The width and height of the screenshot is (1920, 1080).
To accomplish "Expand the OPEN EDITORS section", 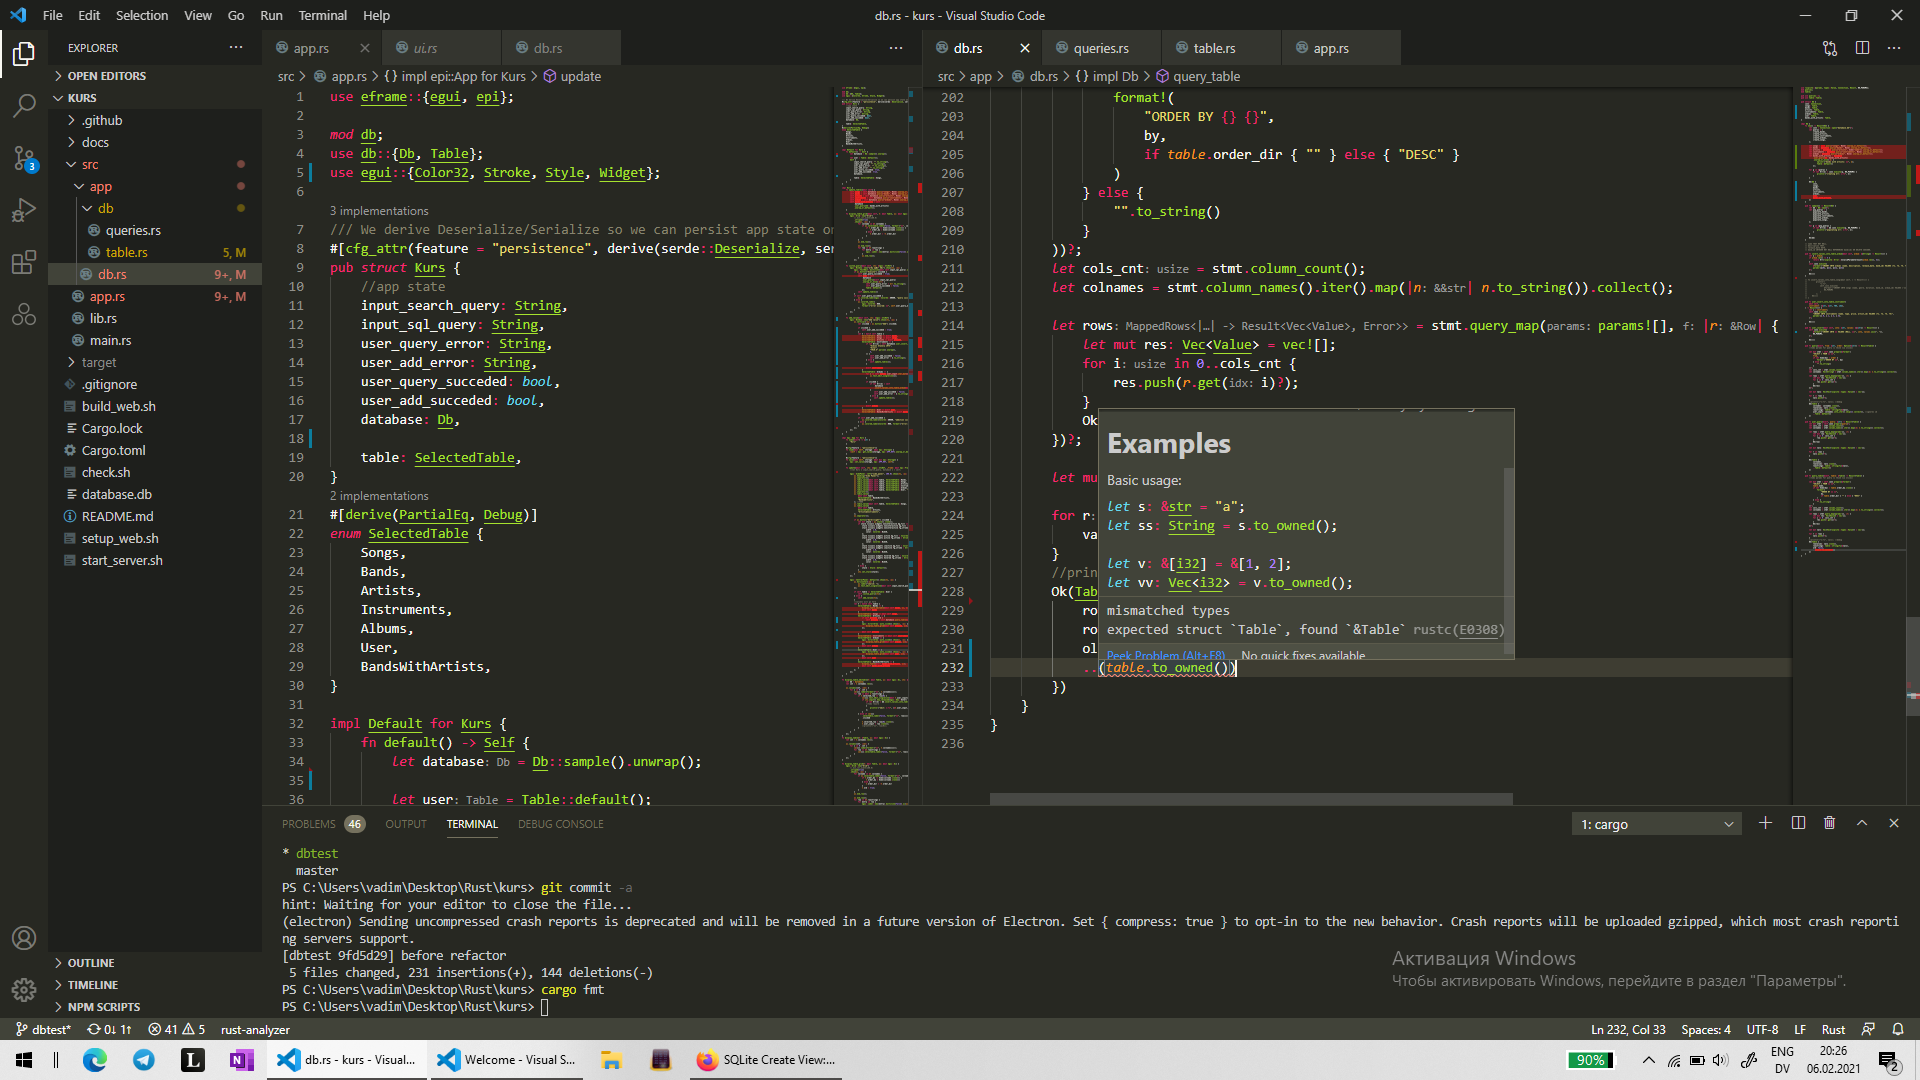I will (155, 76).
